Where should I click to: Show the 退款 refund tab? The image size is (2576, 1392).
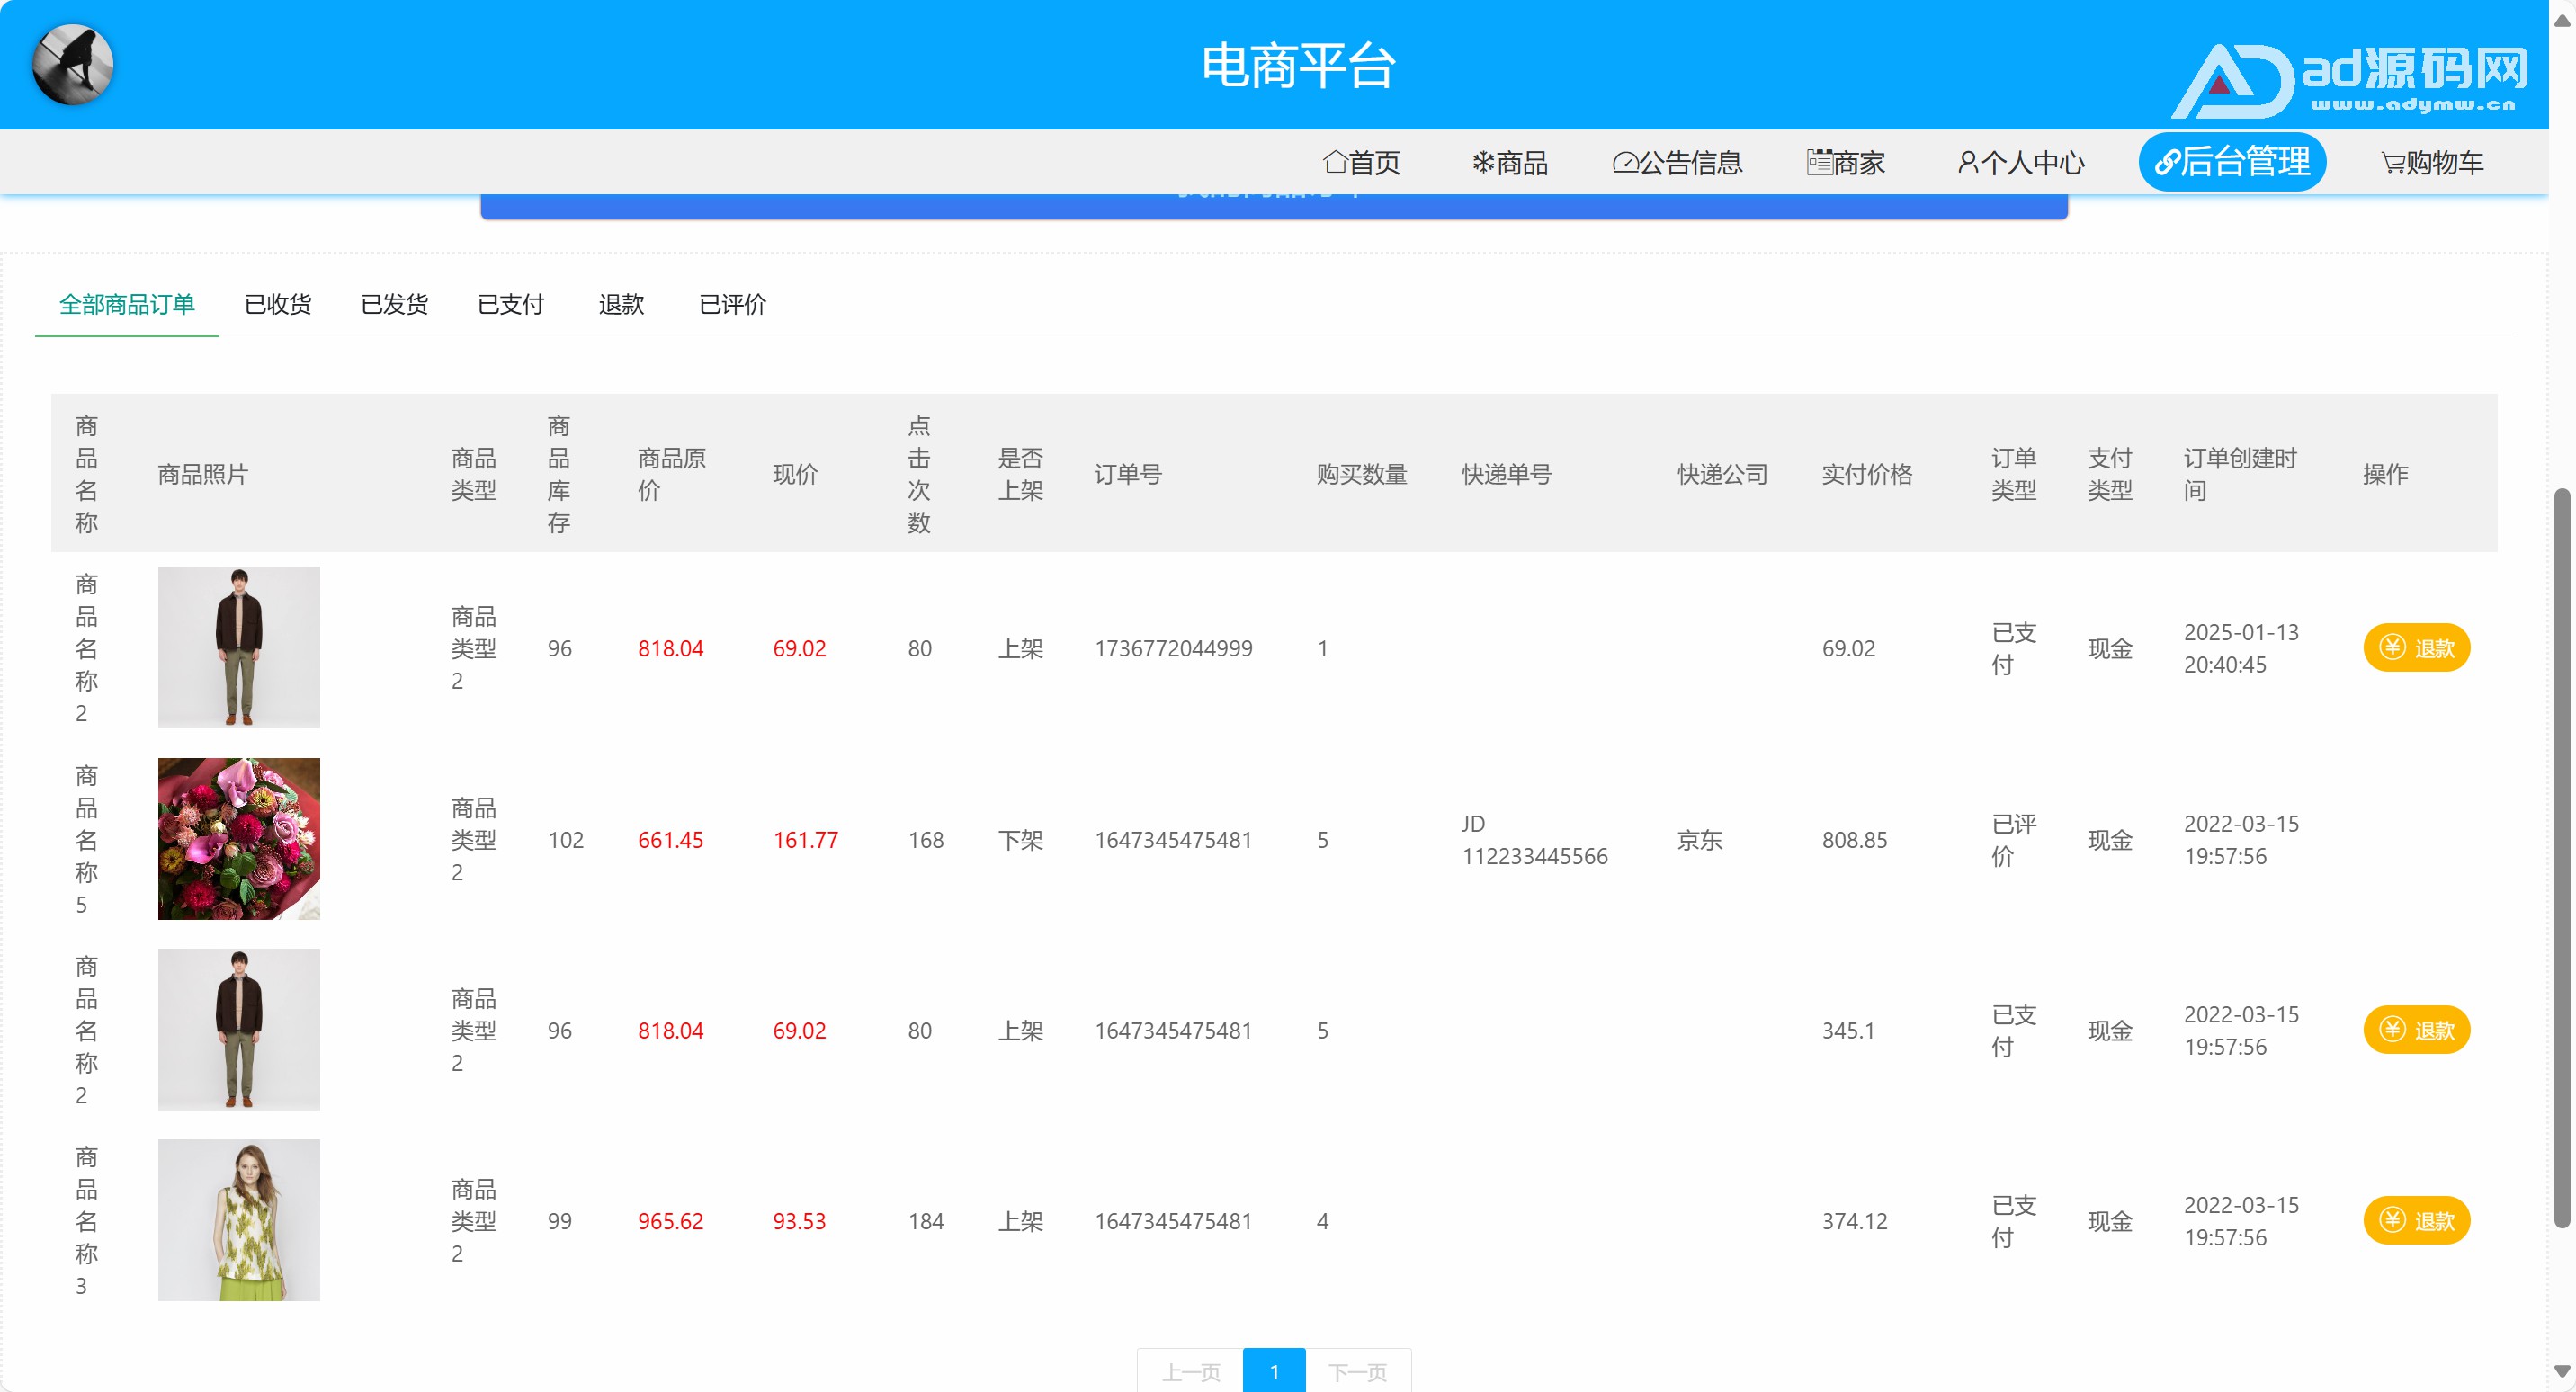click(621, 304)
